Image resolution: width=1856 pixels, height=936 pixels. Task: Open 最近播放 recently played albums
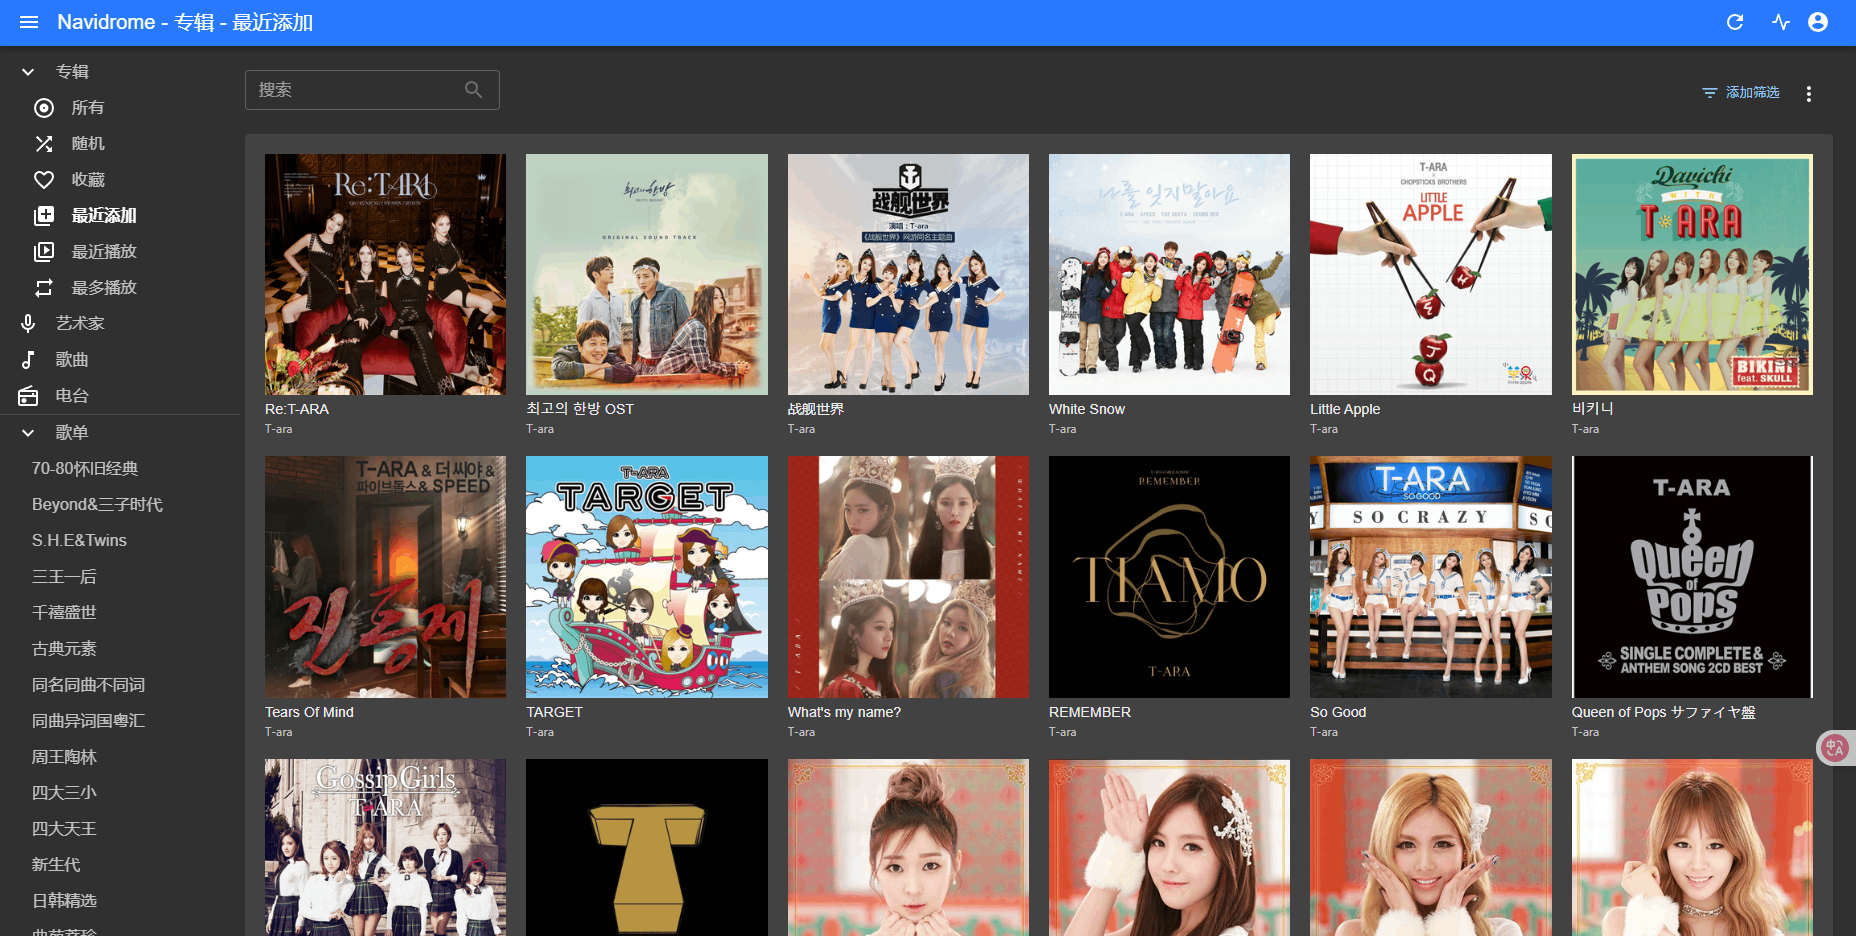(103, 252)
